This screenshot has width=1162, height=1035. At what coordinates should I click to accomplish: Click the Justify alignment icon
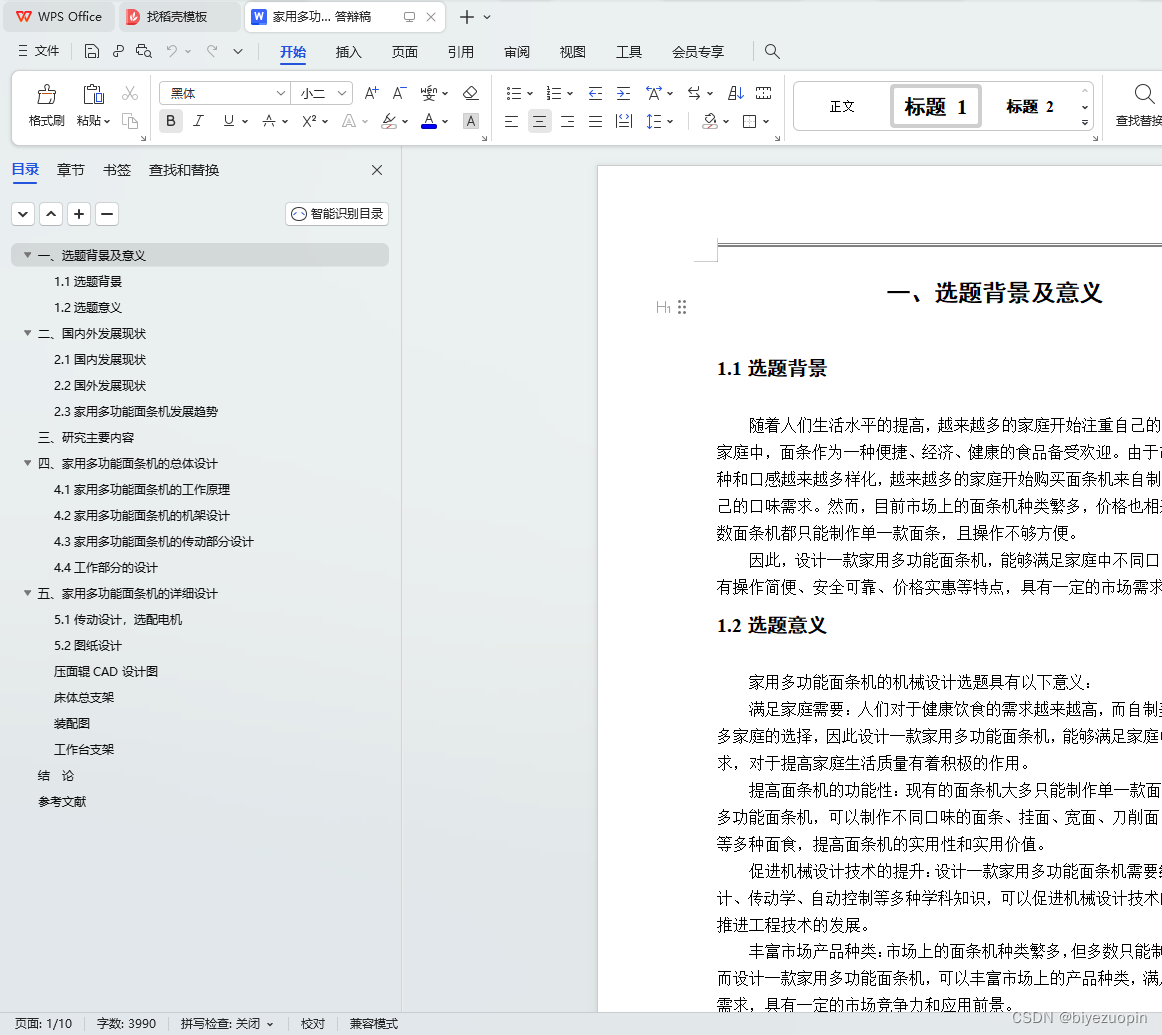595,122
